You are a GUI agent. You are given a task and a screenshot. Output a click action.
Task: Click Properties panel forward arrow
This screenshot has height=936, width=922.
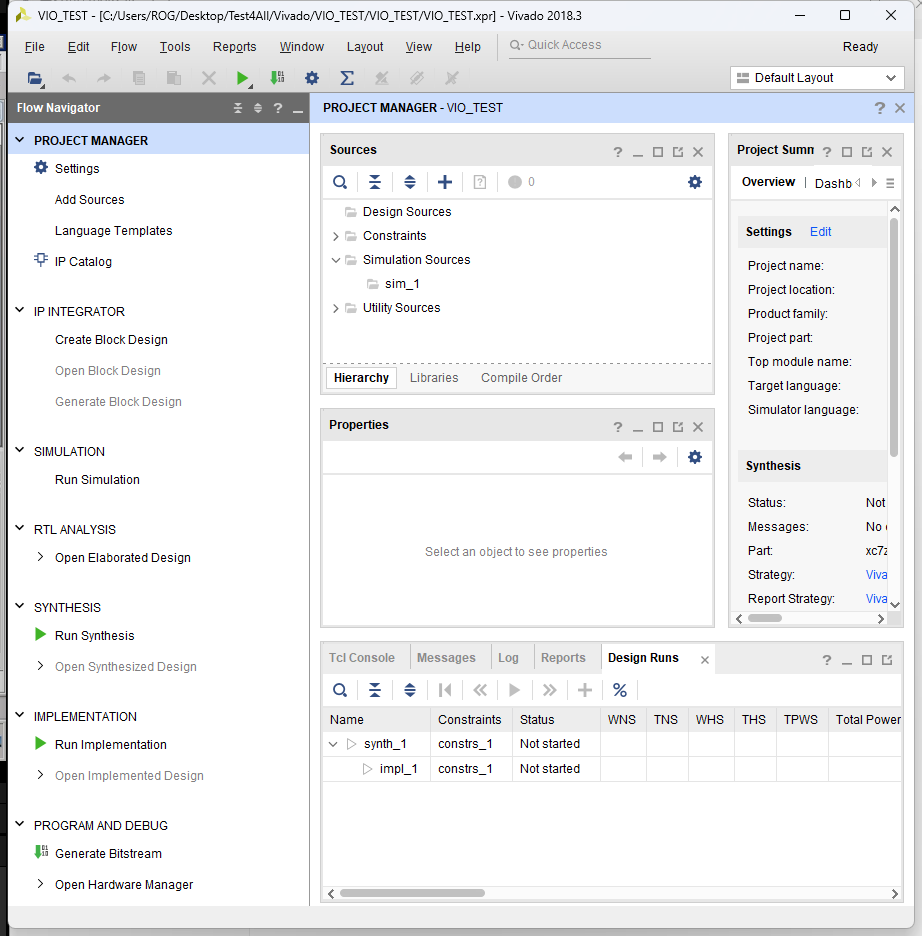pyautogui.click(x=659, y=457)
